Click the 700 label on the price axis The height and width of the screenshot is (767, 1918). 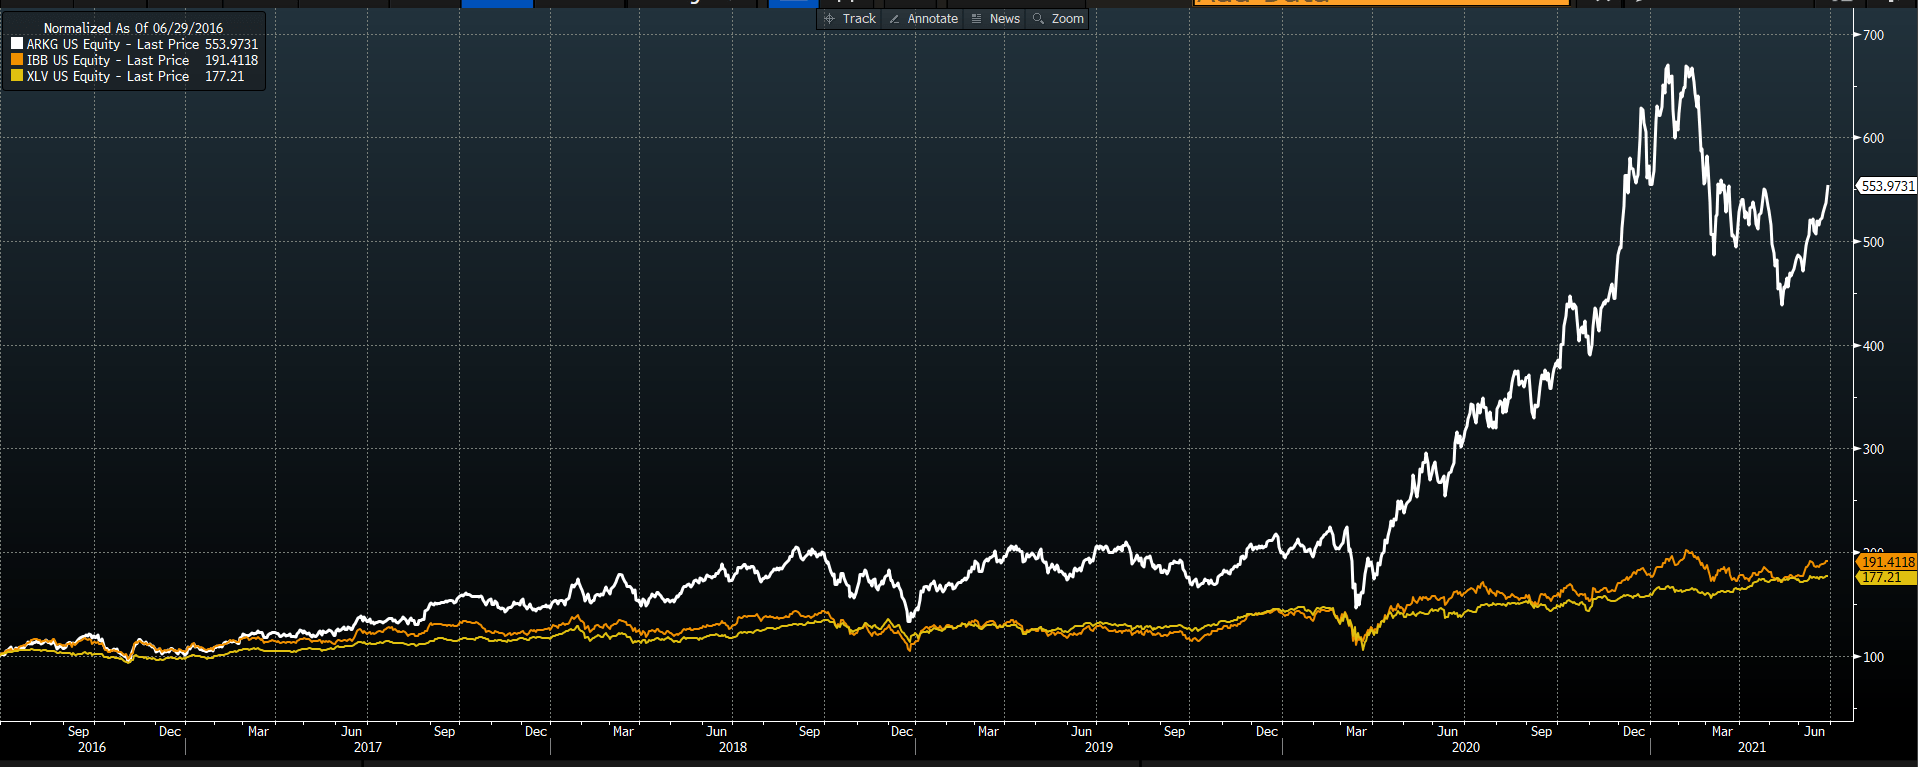click(1873, 35)
